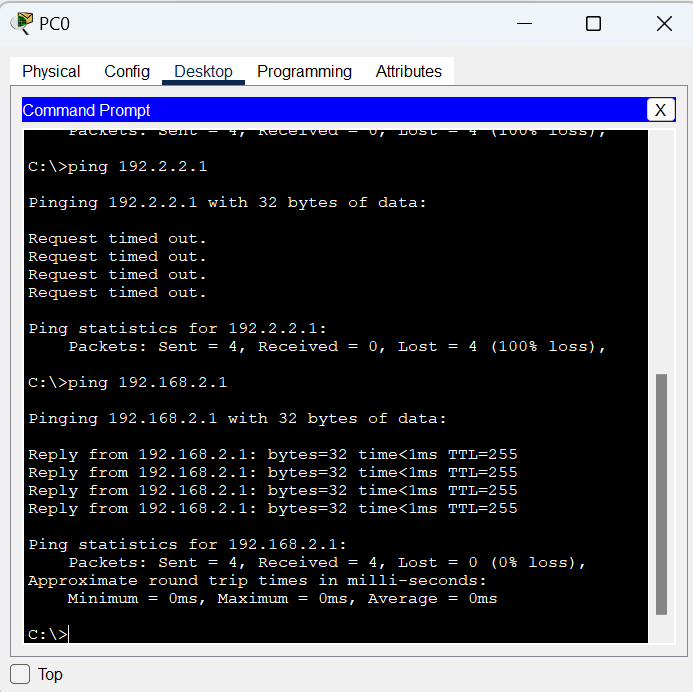Open the Programming tab

(304, 71)
